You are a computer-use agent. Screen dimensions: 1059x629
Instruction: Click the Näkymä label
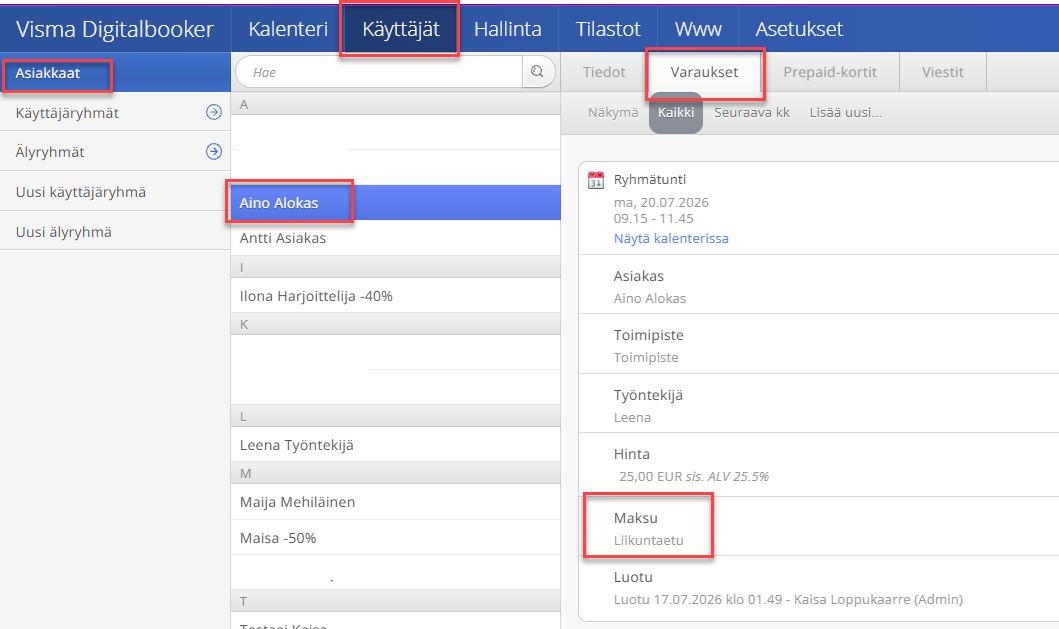click(x=613, y=113)
